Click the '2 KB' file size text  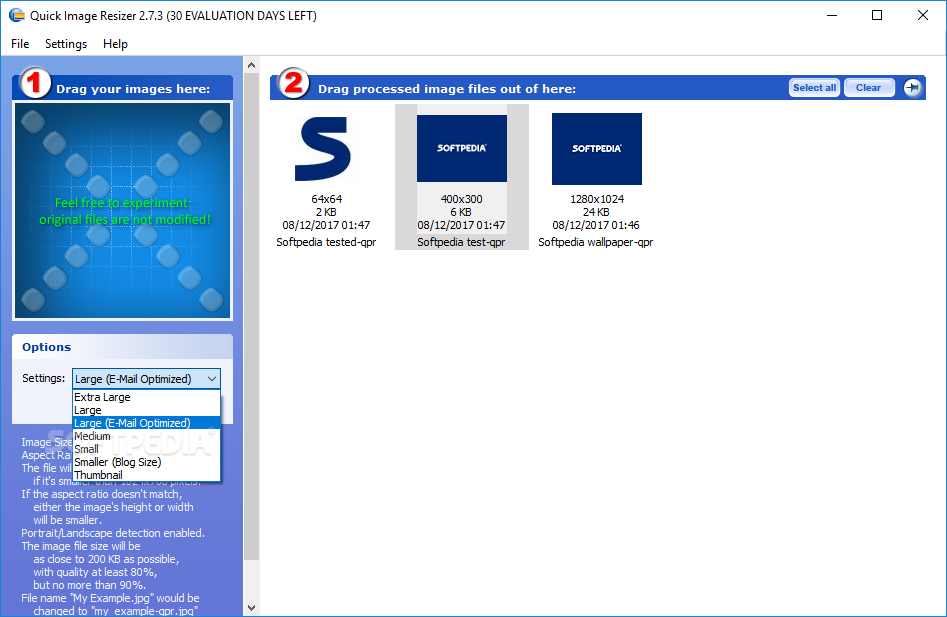(326, 212)
